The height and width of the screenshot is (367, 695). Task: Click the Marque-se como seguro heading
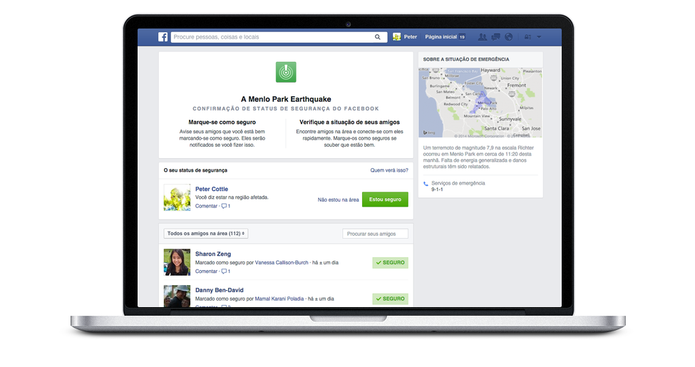[222, 122]
